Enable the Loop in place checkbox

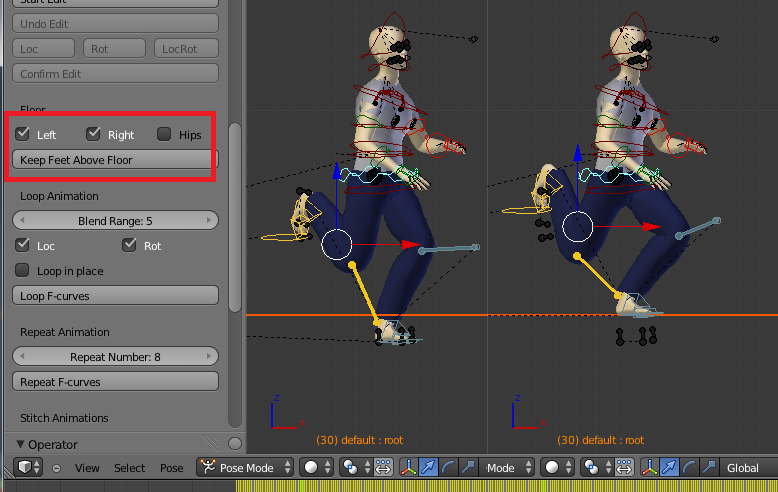tap(23, 270)
